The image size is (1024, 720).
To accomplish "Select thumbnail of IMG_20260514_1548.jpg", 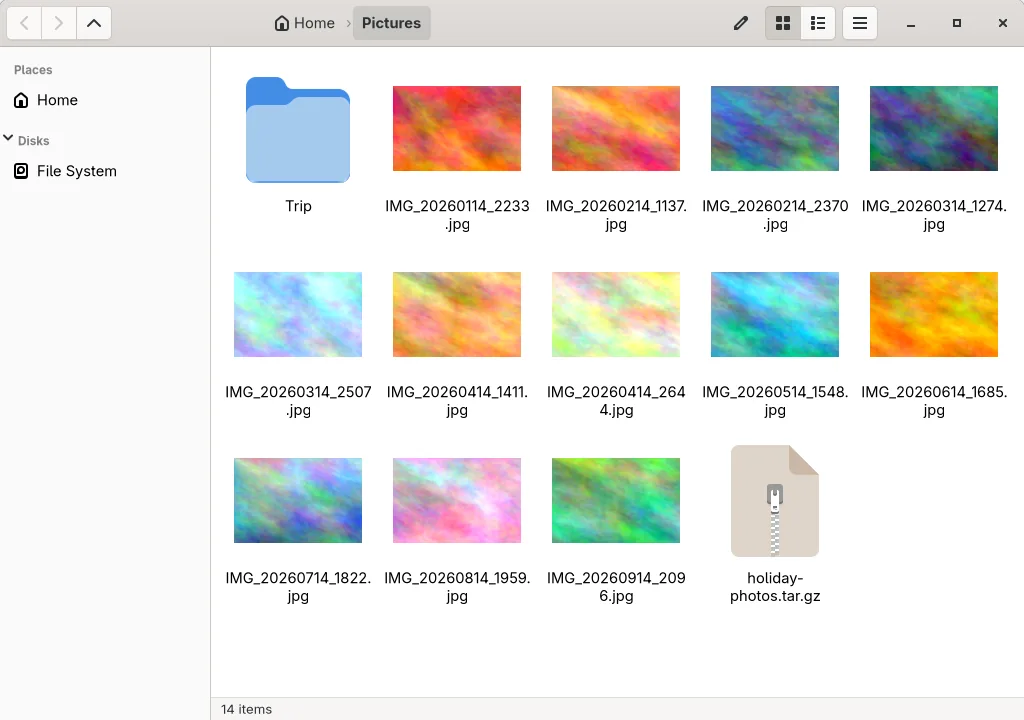I will 775,315.
